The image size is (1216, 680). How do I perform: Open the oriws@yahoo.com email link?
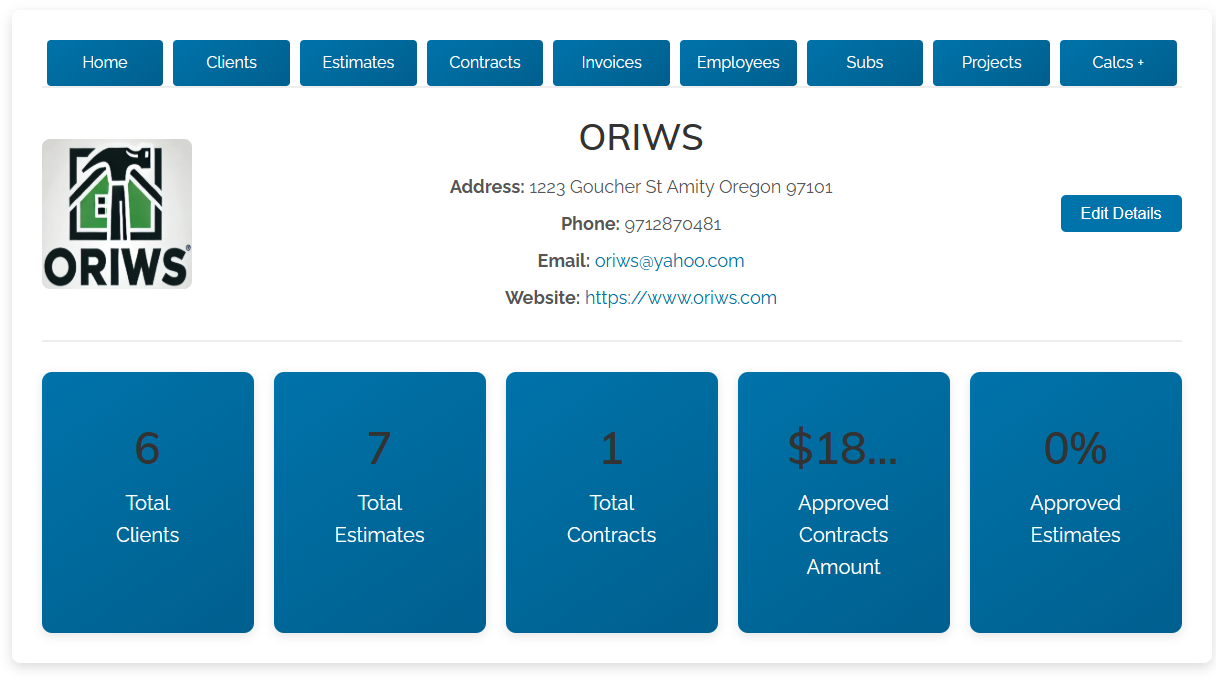tap(669, 261)
